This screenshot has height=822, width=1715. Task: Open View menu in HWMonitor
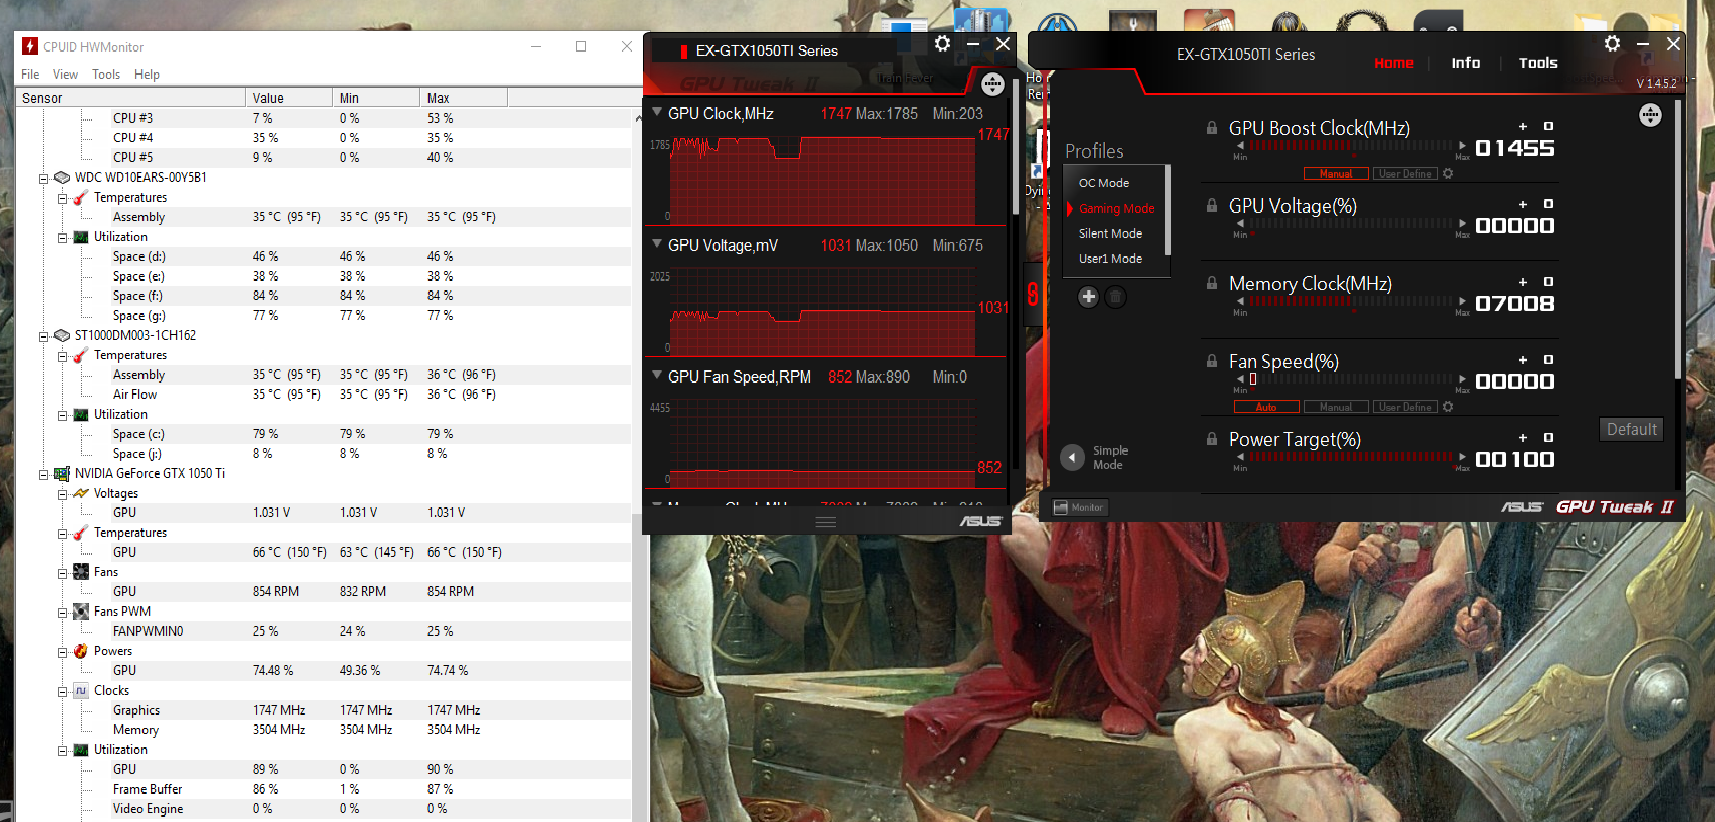65,74
